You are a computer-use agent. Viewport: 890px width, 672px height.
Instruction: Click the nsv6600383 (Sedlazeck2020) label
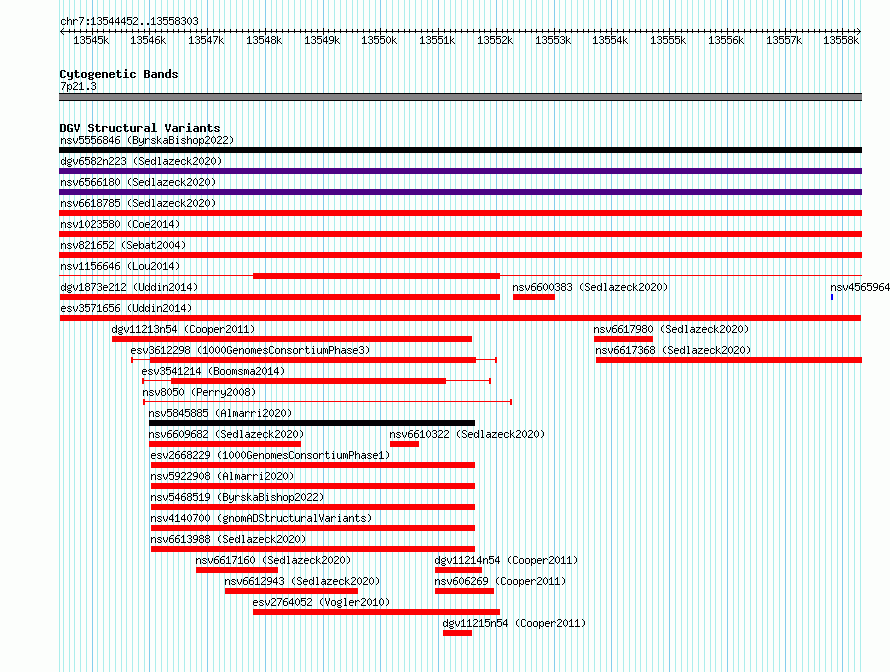(590, 287)
